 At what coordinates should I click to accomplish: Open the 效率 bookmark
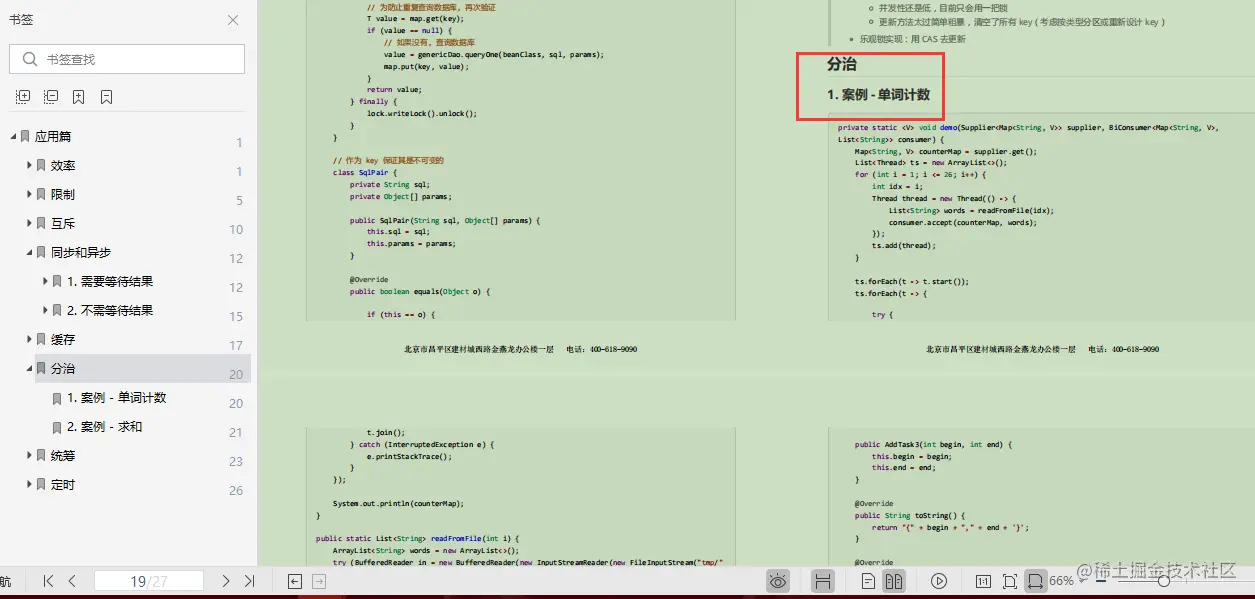(x=63, y=165)
